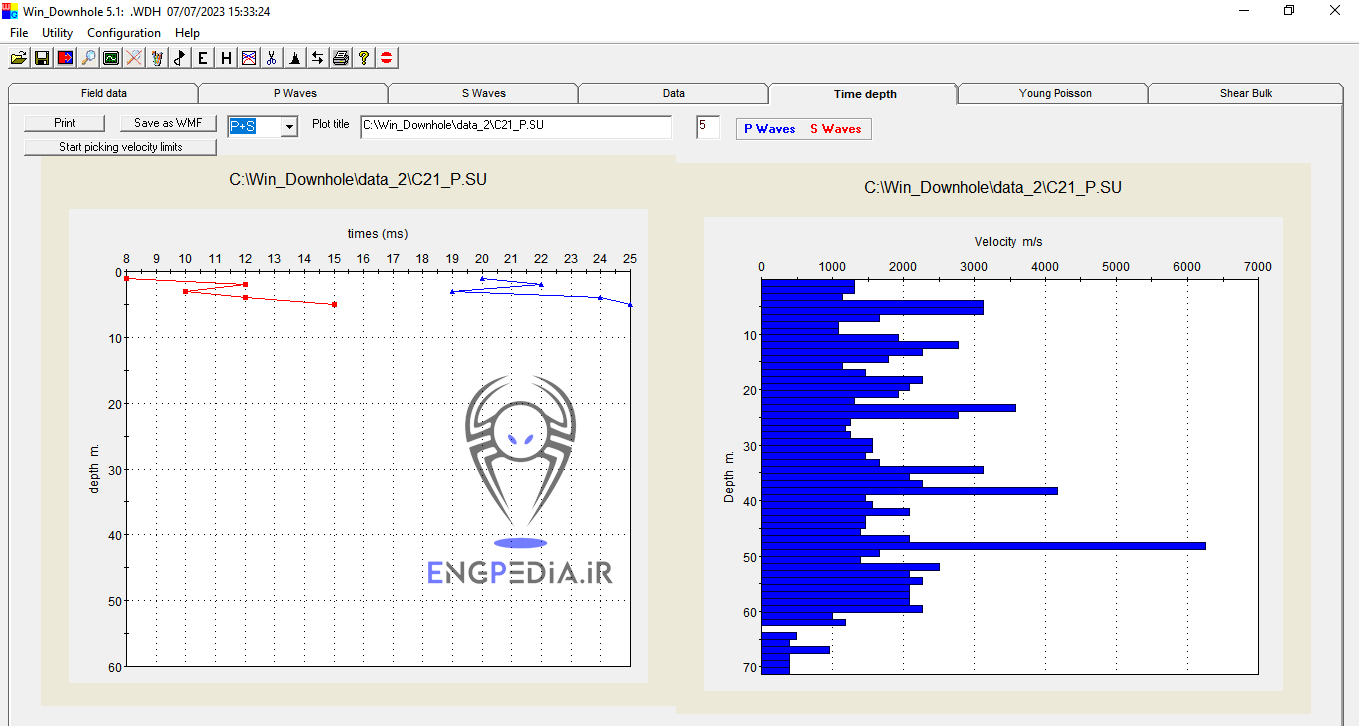
Task: Click the scissors cut icon
Action: tap(271, 58)
